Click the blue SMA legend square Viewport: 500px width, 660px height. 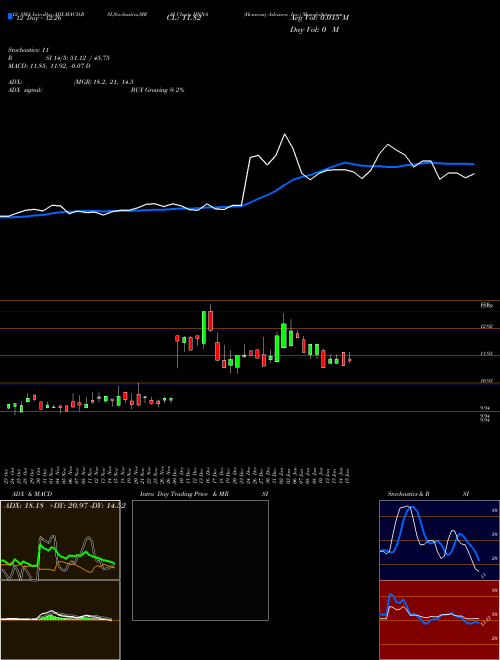(x=11, y=16)
